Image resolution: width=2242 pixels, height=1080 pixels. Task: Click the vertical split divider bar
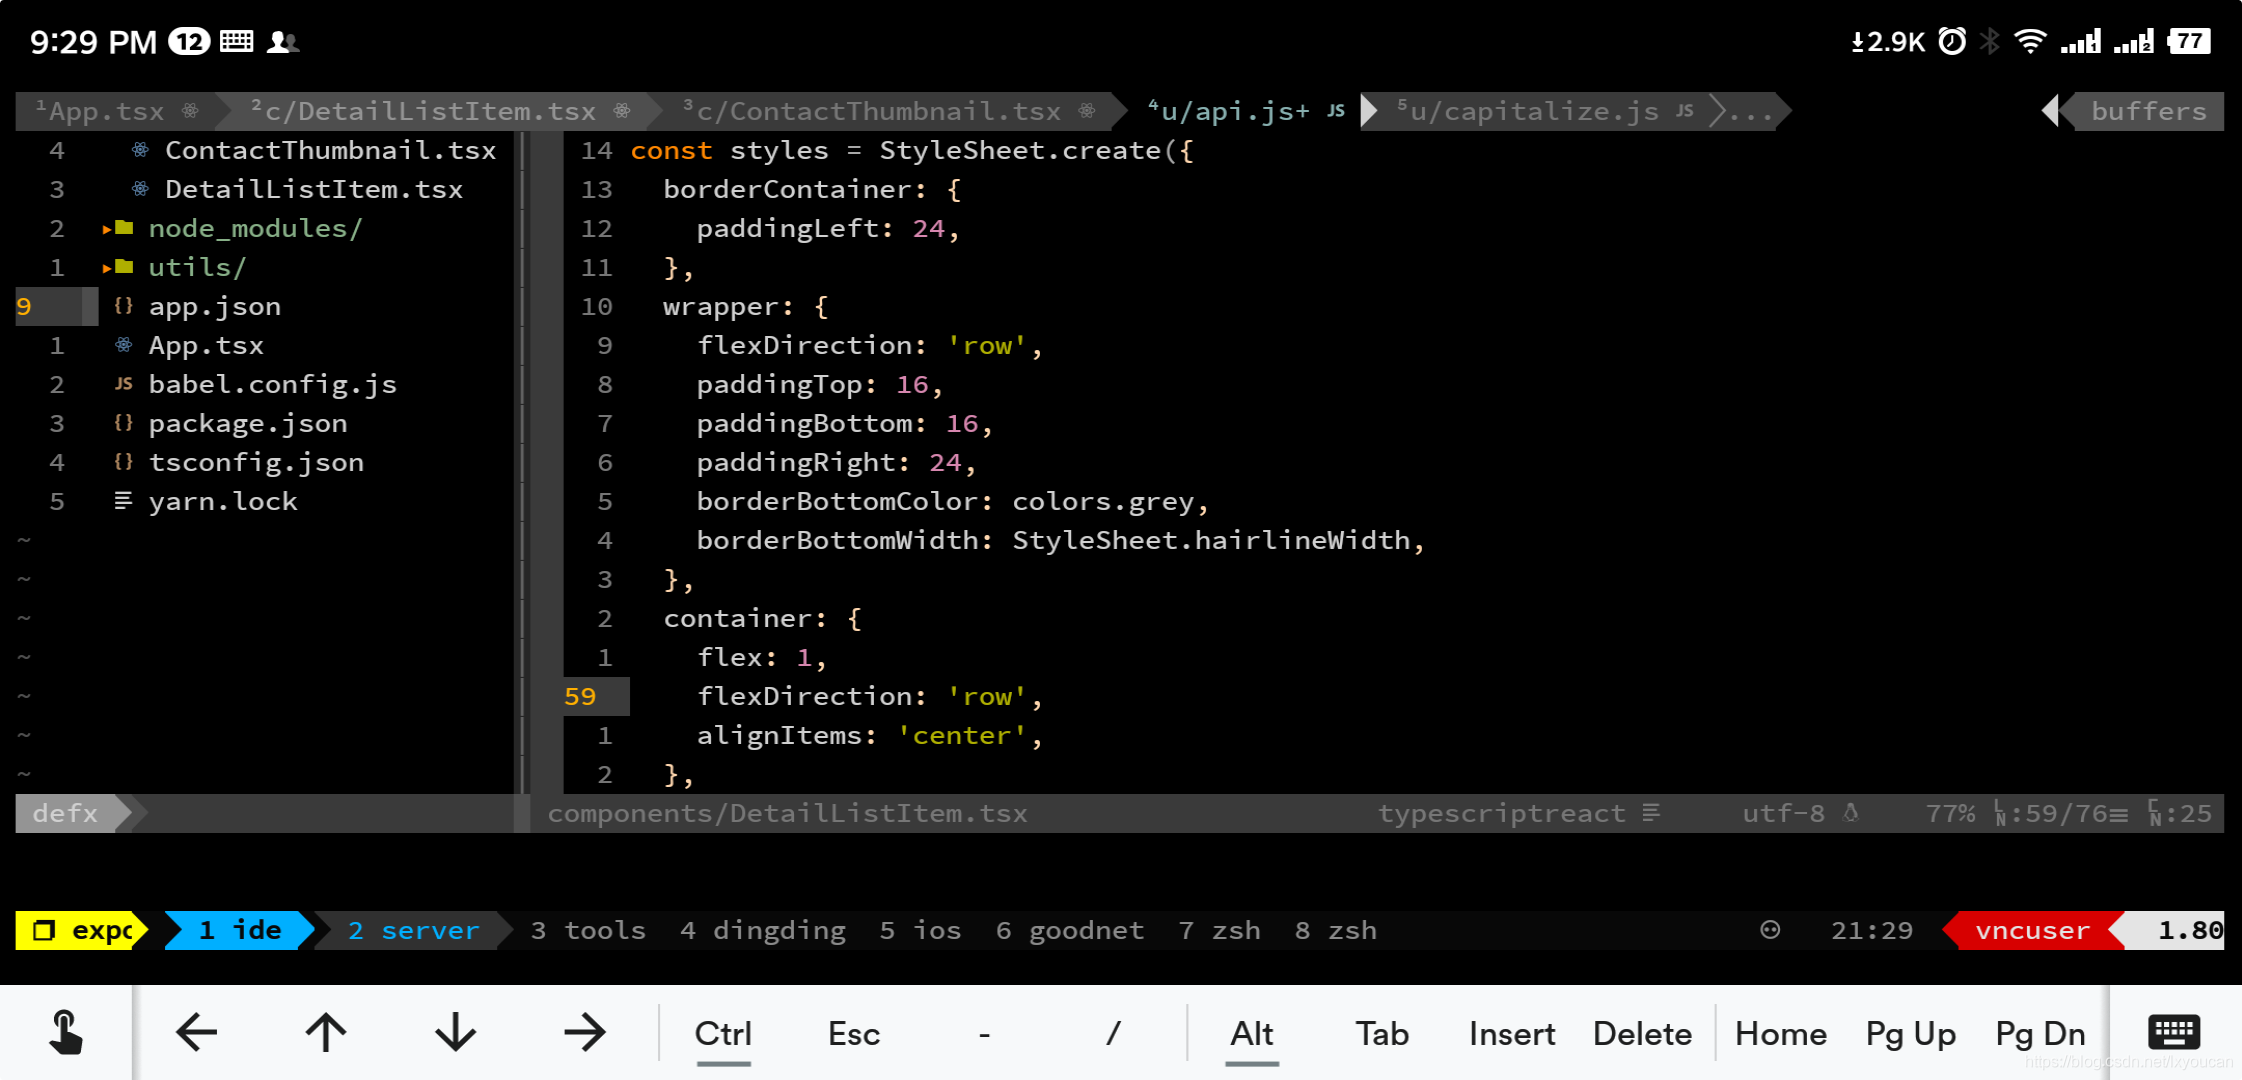pyautogui.click(x=522, y=460)
